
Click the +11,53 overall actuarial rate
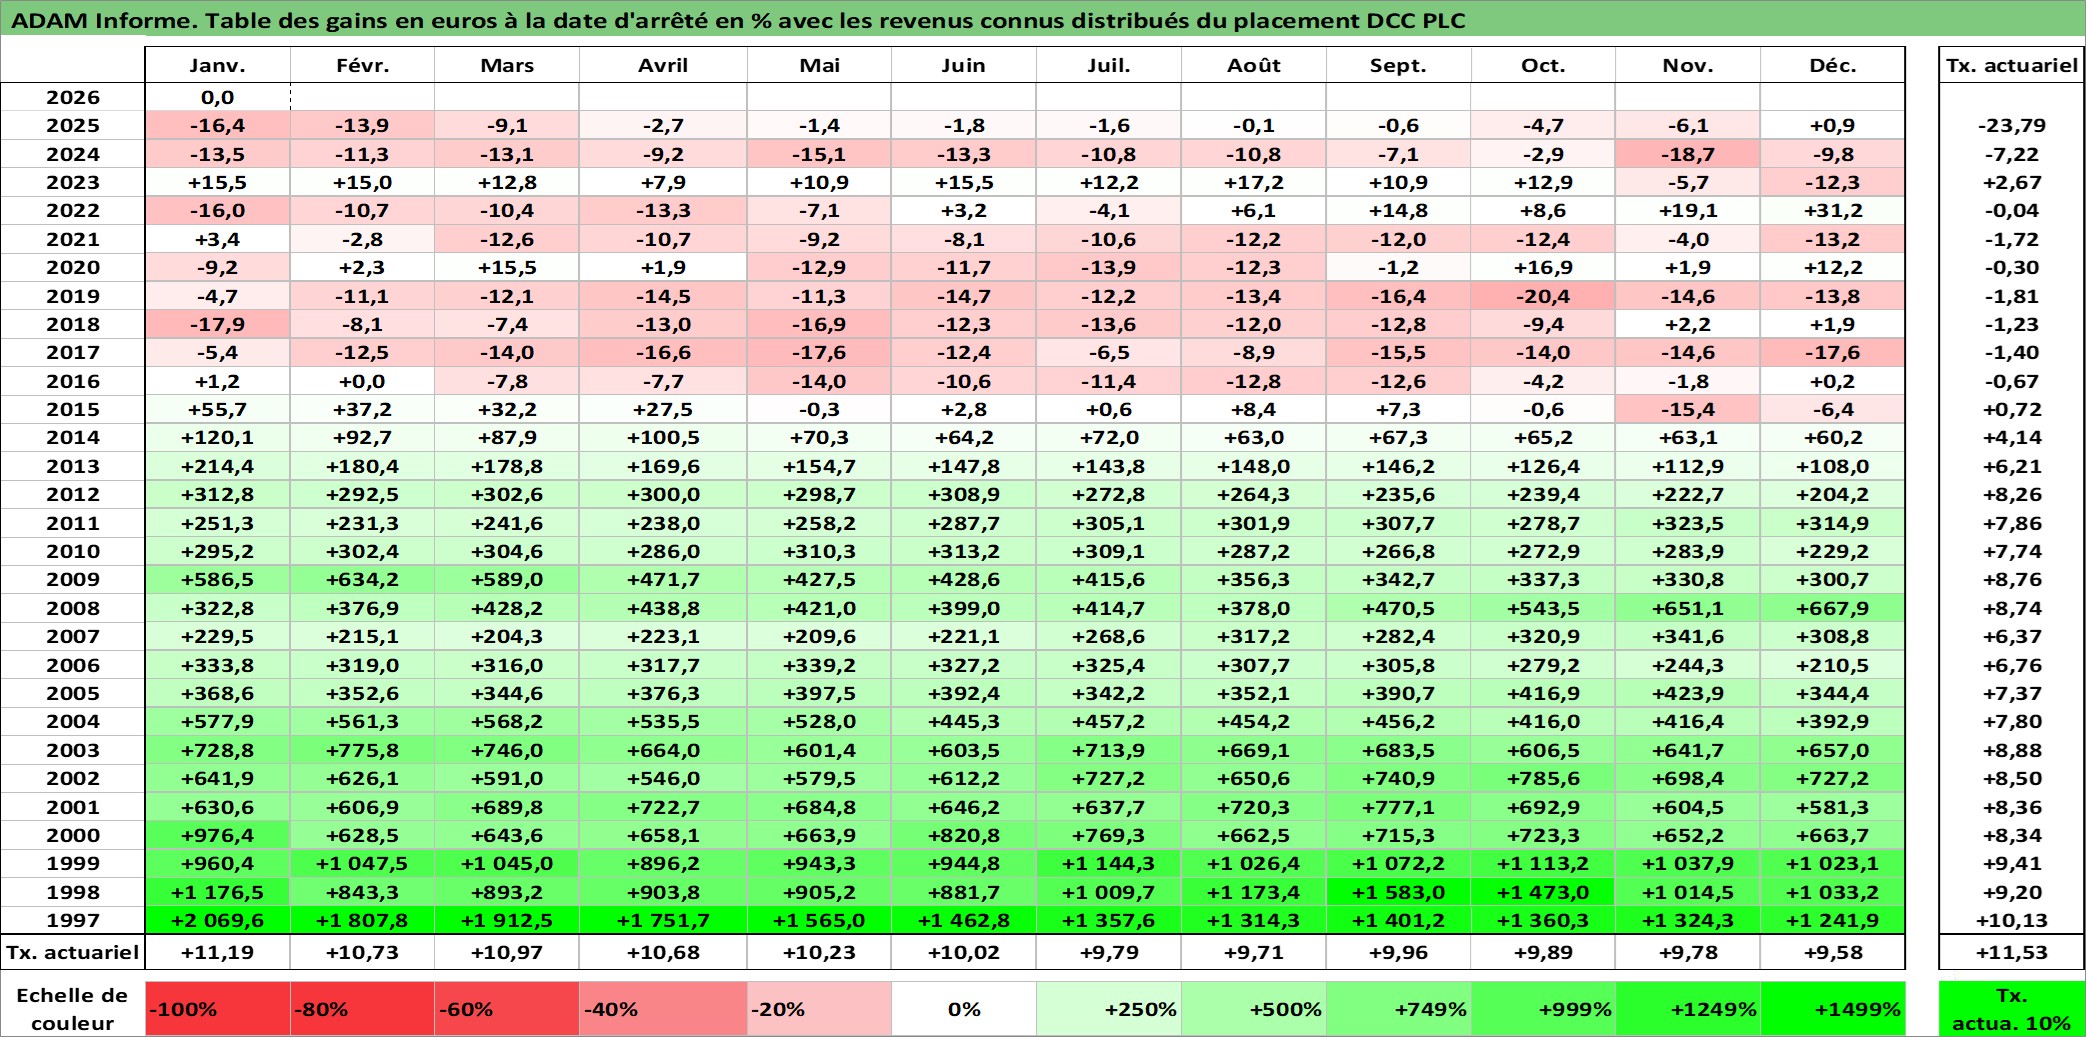point(2011,952)
